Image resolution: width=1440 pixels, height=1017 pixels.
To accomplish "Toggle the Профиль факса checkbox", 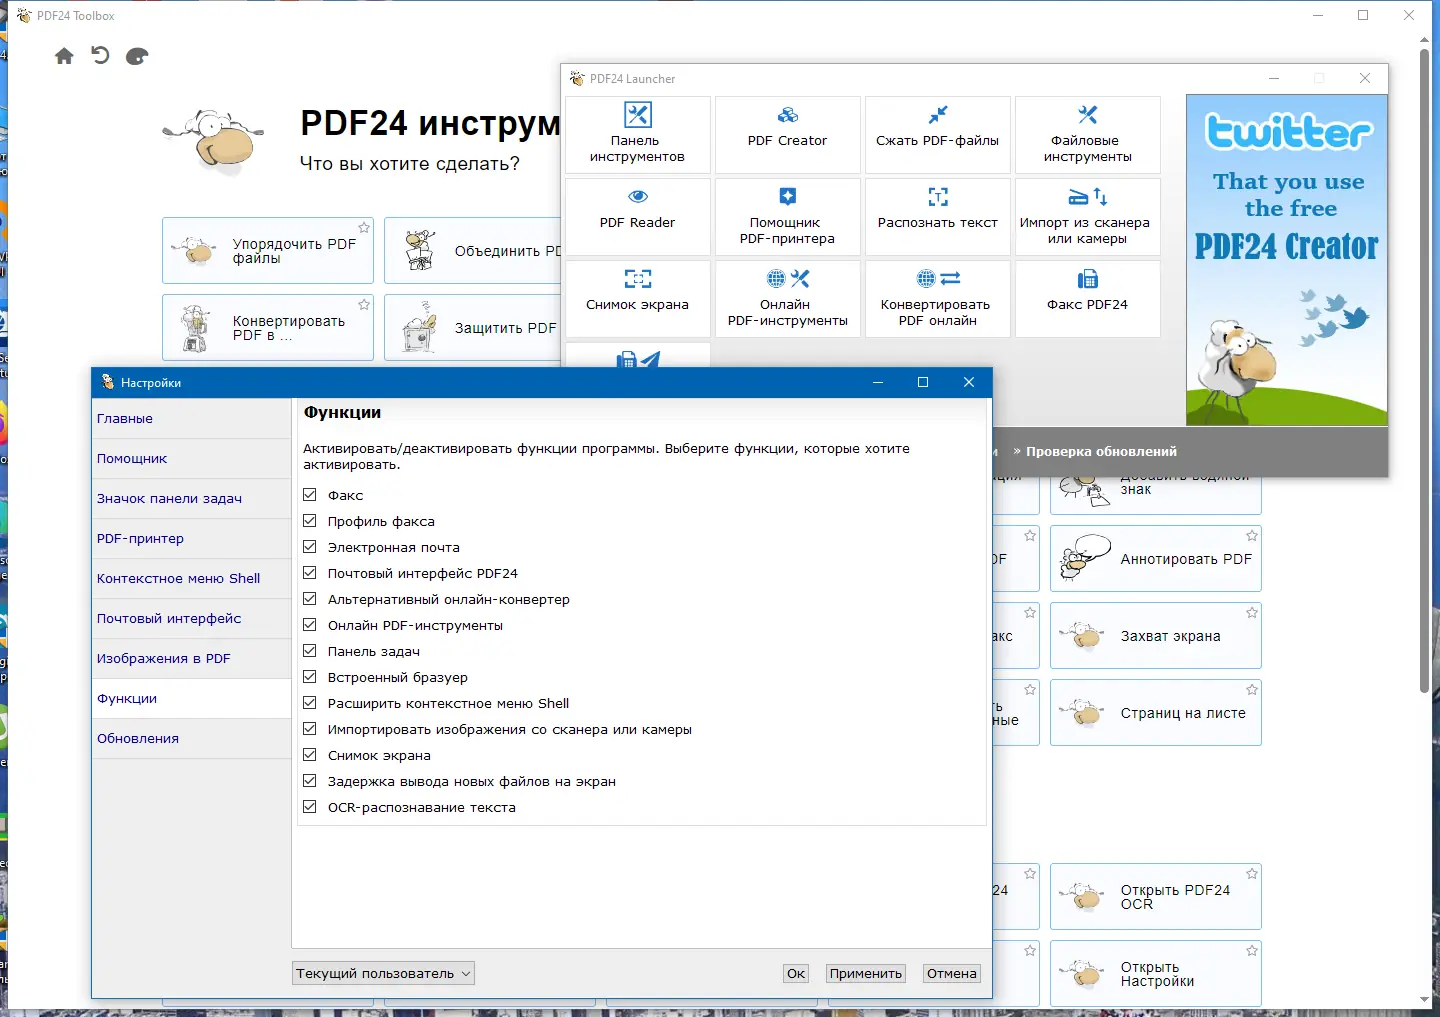I will 310,521.
